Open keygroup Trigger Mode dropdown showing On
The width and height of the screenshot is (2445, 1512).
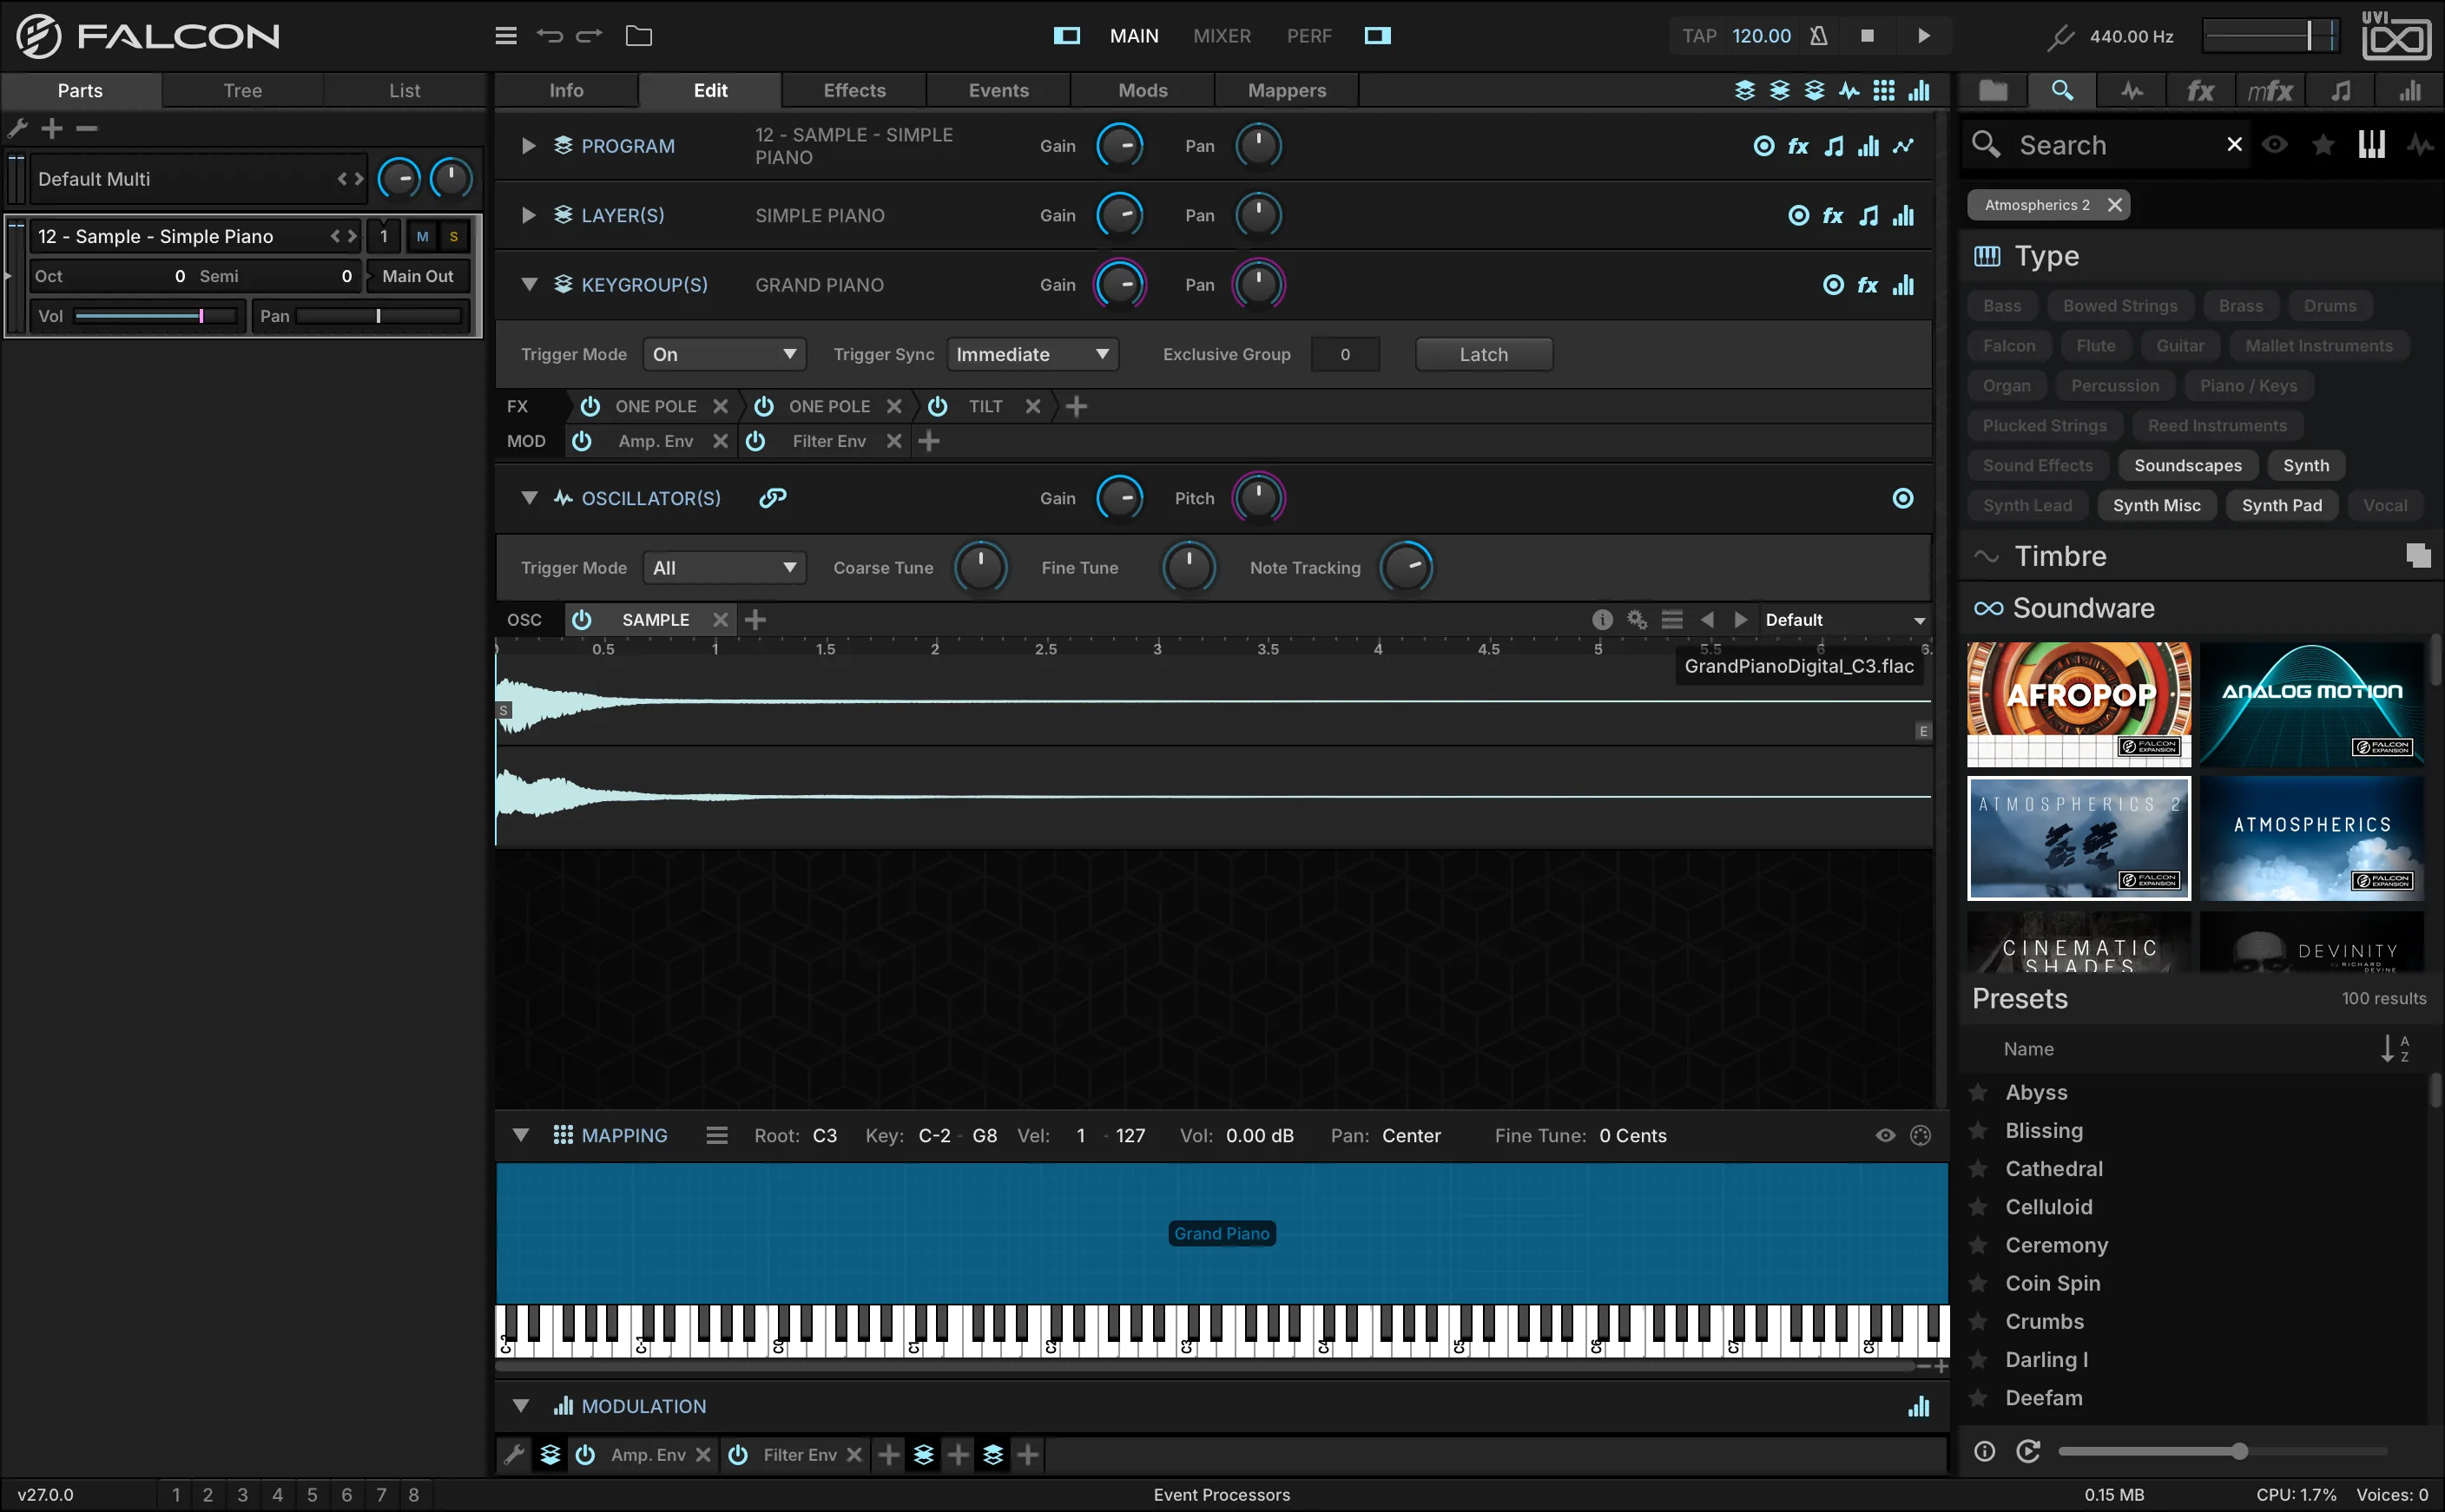pyautogui.click(x=724, y=354)
